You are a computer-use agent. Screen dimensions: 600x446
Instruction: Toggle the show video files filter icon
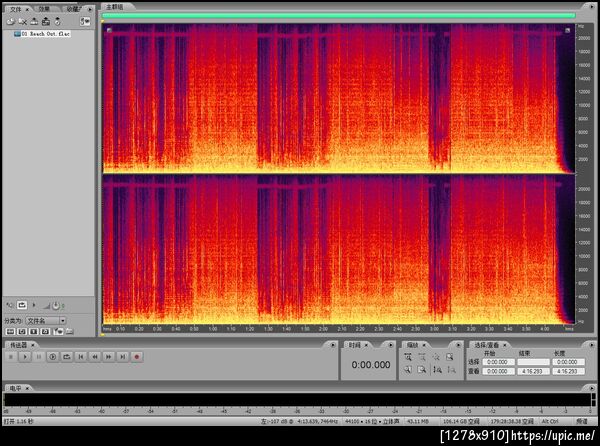tap(34, 332)
